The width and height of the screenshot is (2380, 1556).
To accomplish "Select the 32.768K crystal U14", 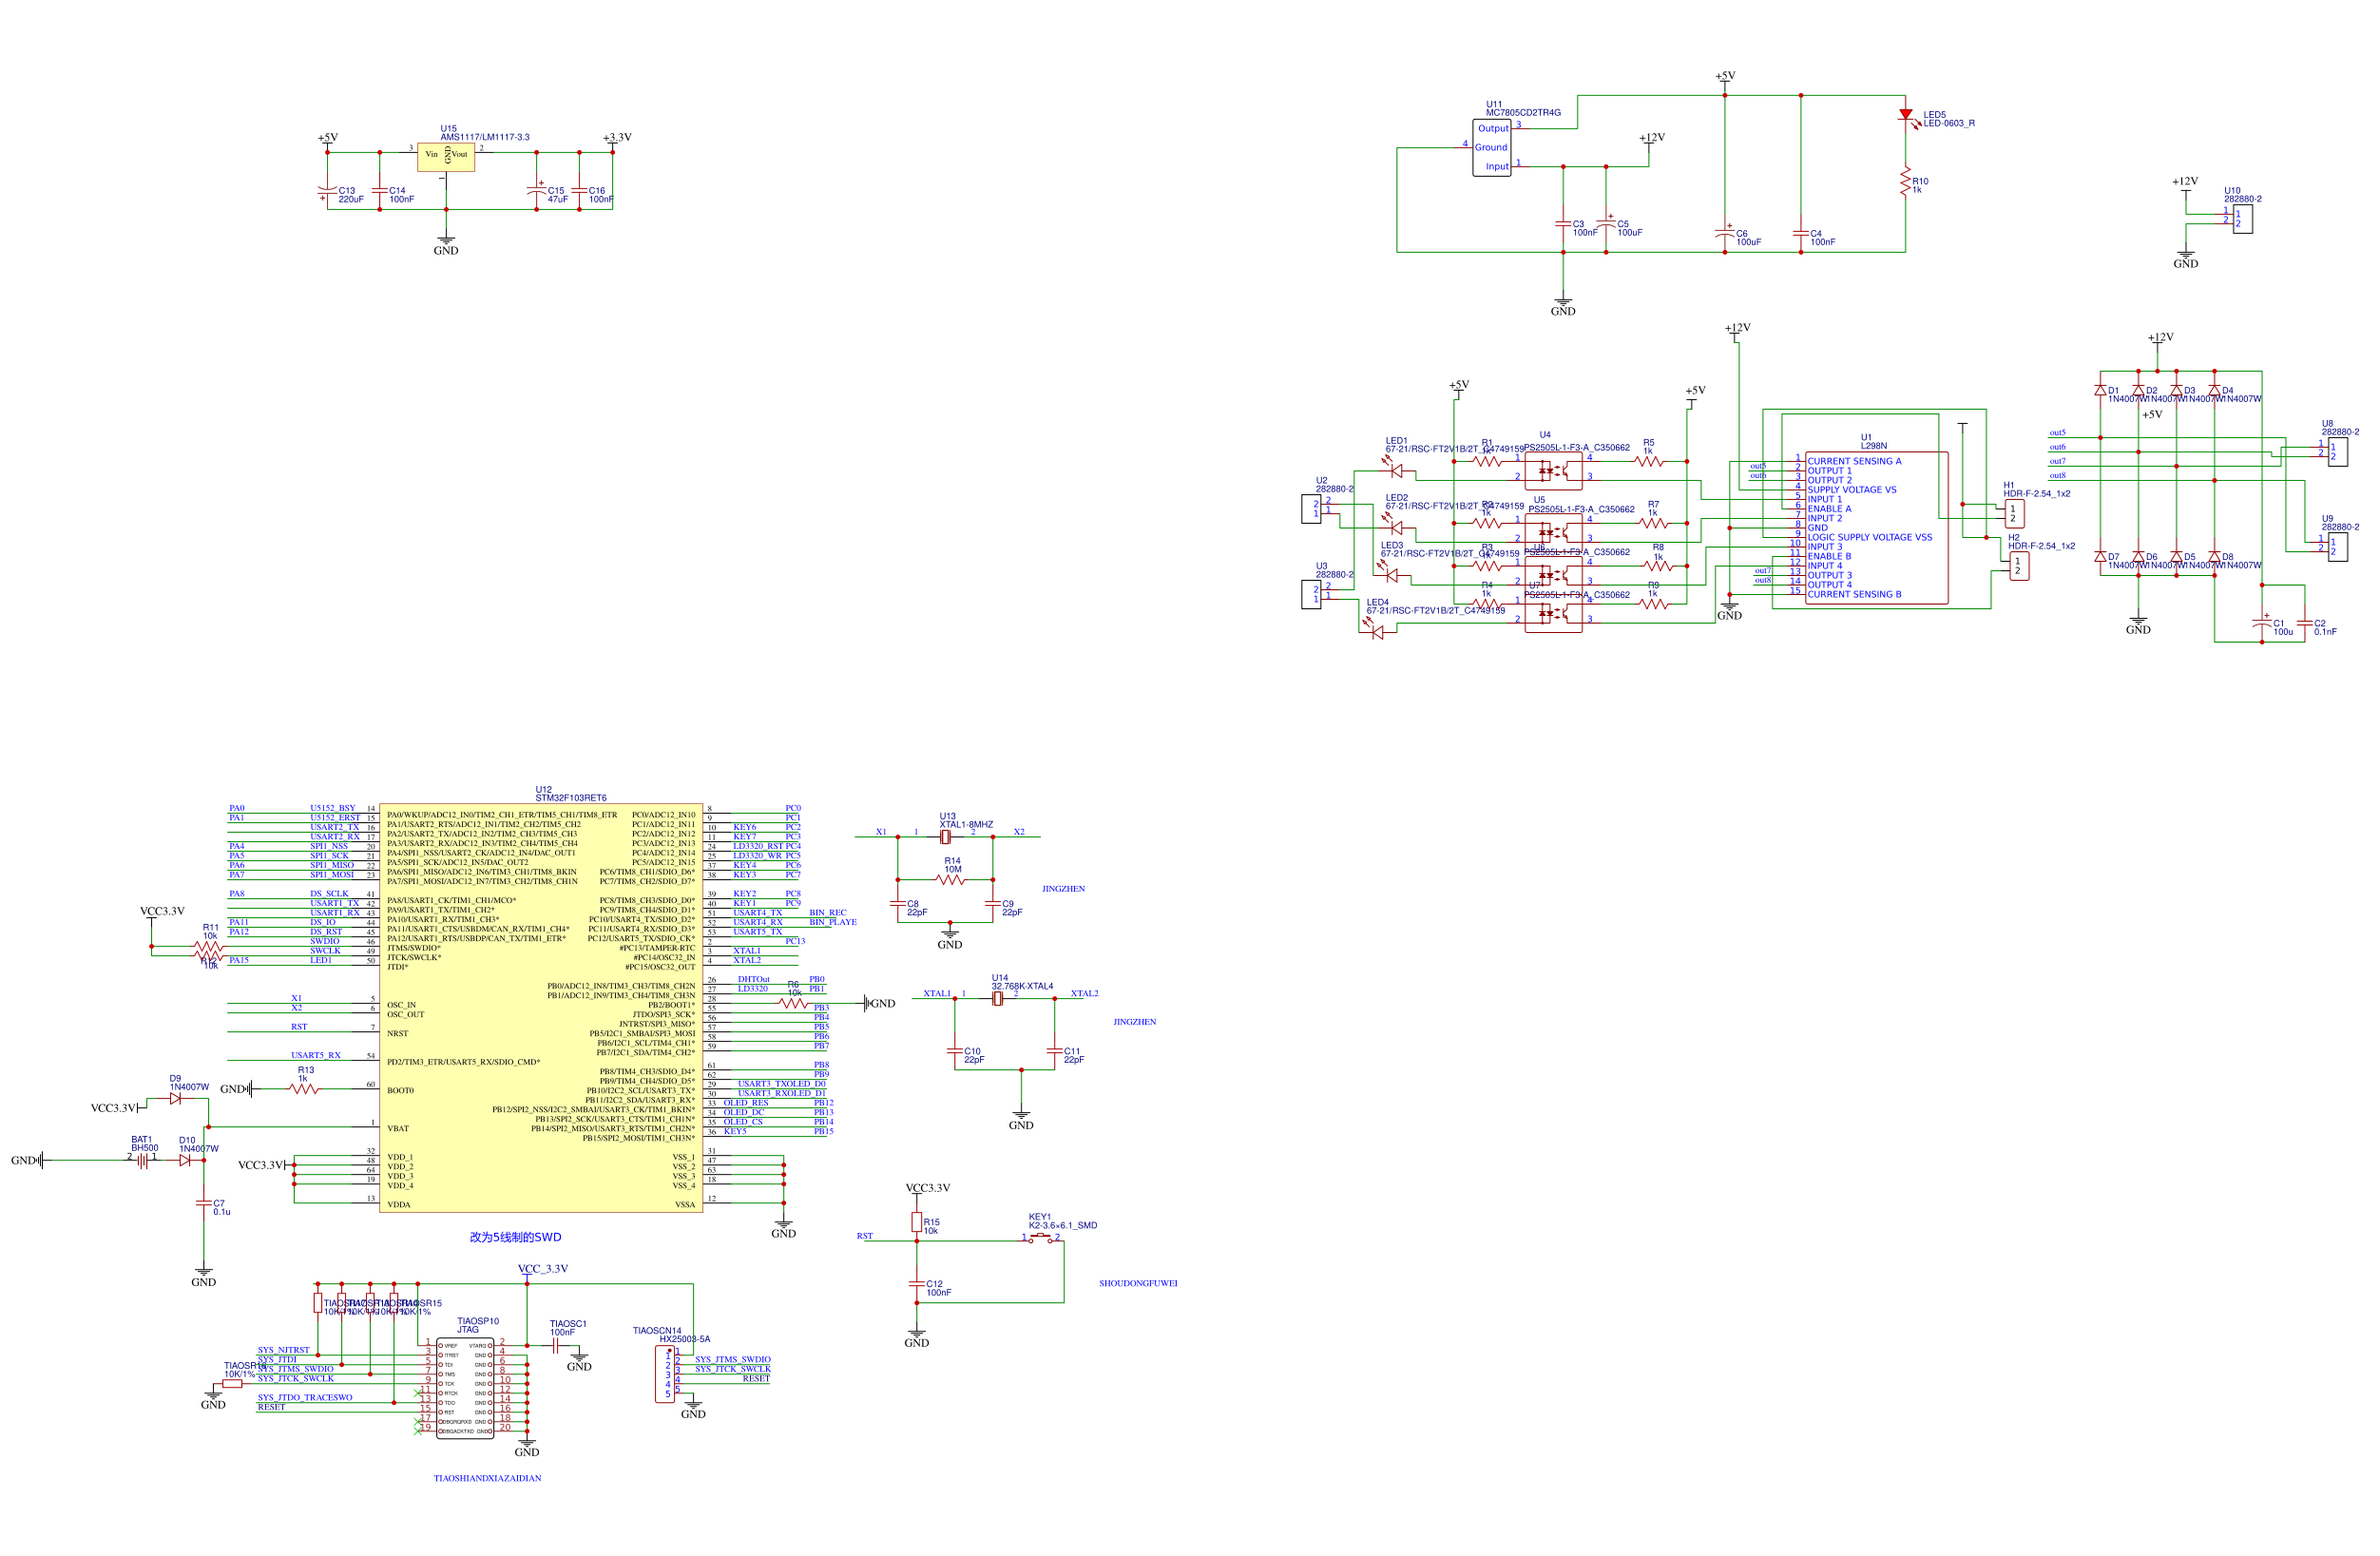I will pyautogui.click(x=997, y=998).
